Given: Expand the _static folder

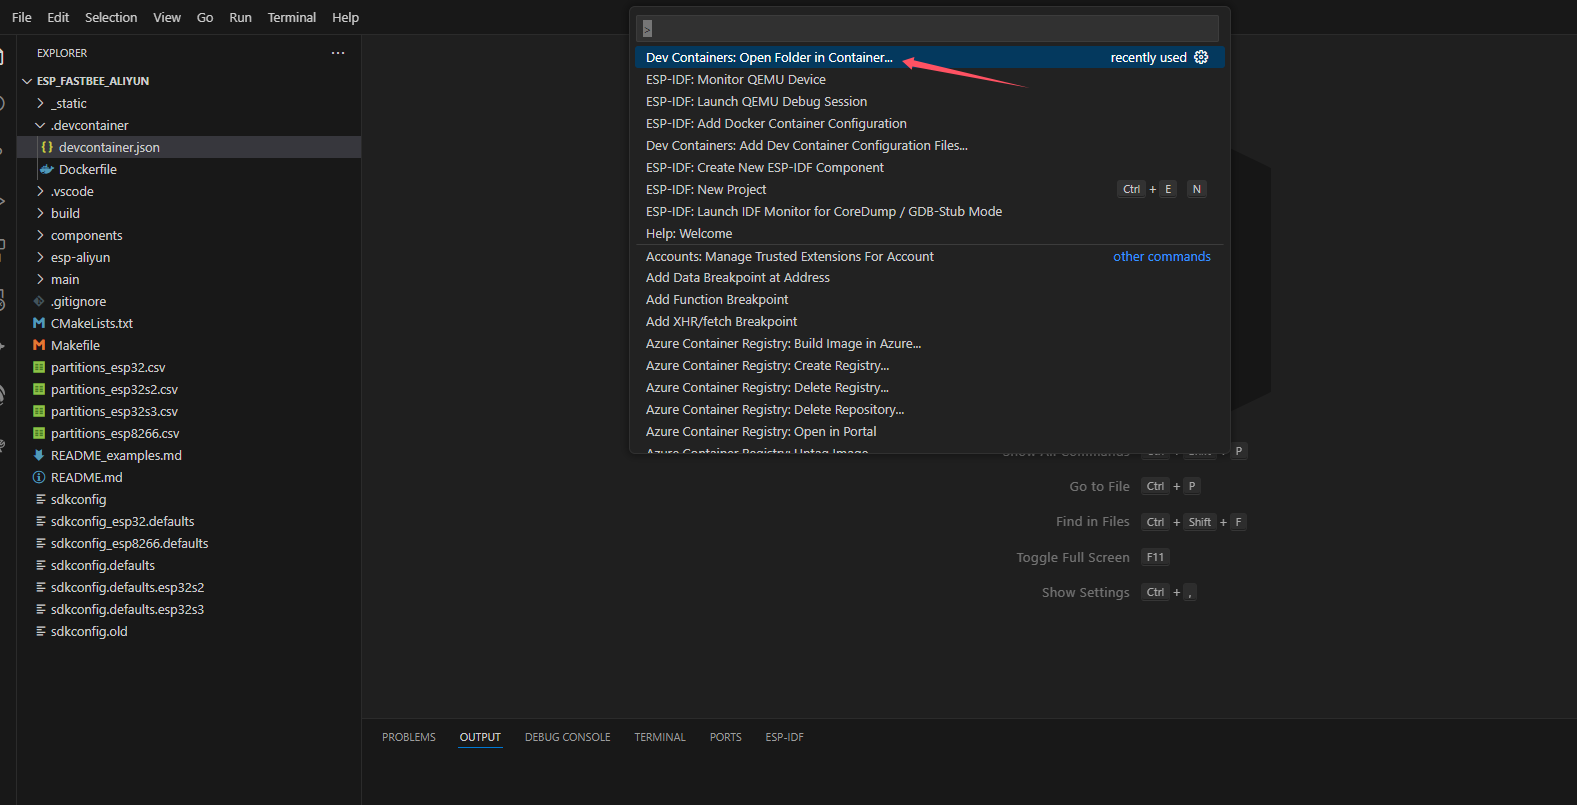Looking at the screenshot, I should tap(40, 103).
